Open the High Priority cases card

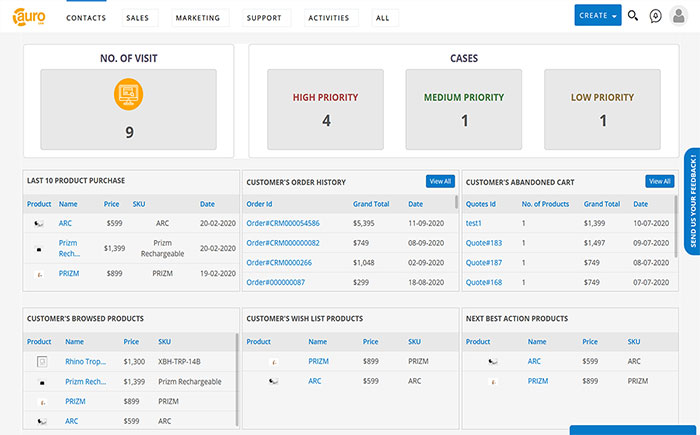click(325, 109)
